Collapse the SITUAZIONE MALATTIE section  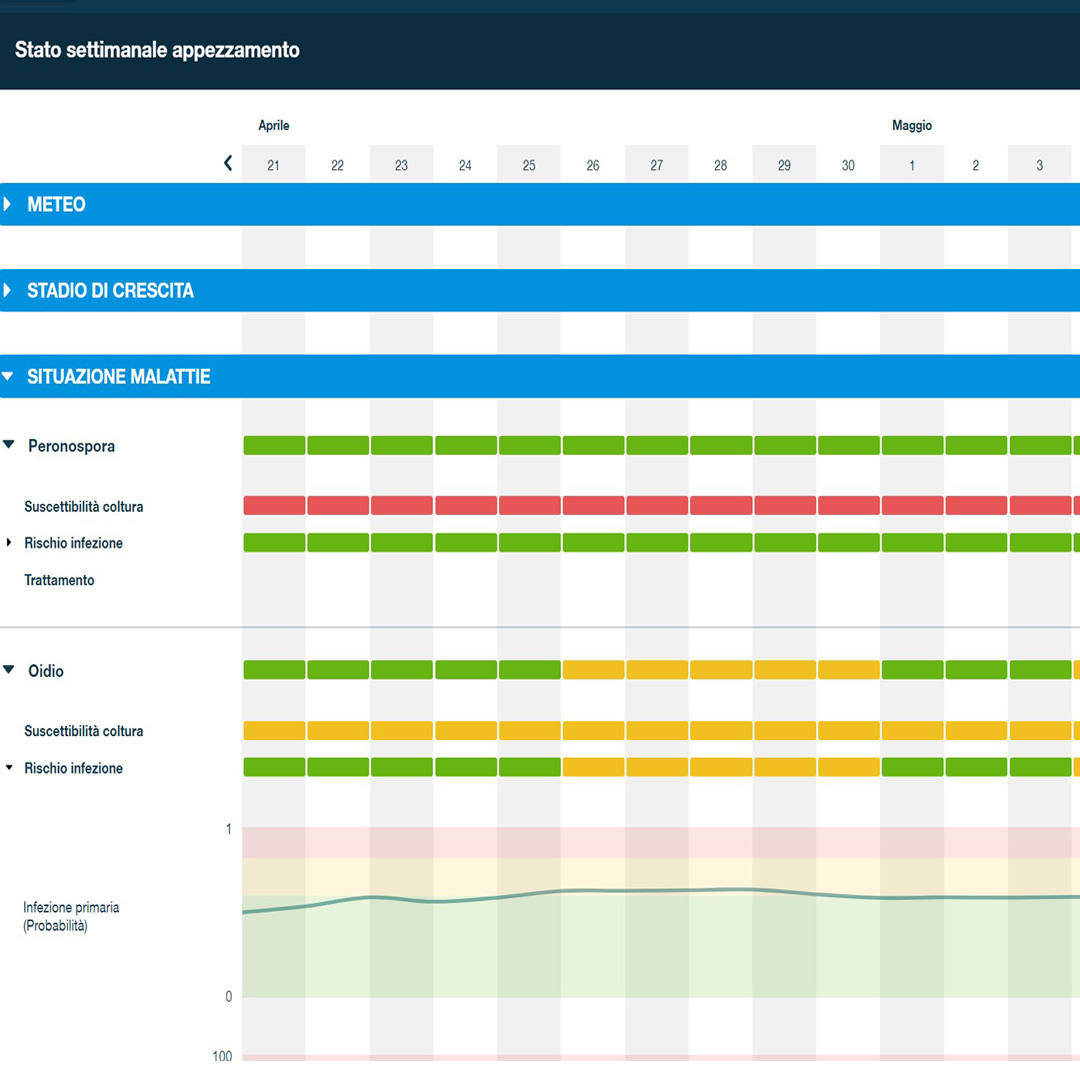8,377
